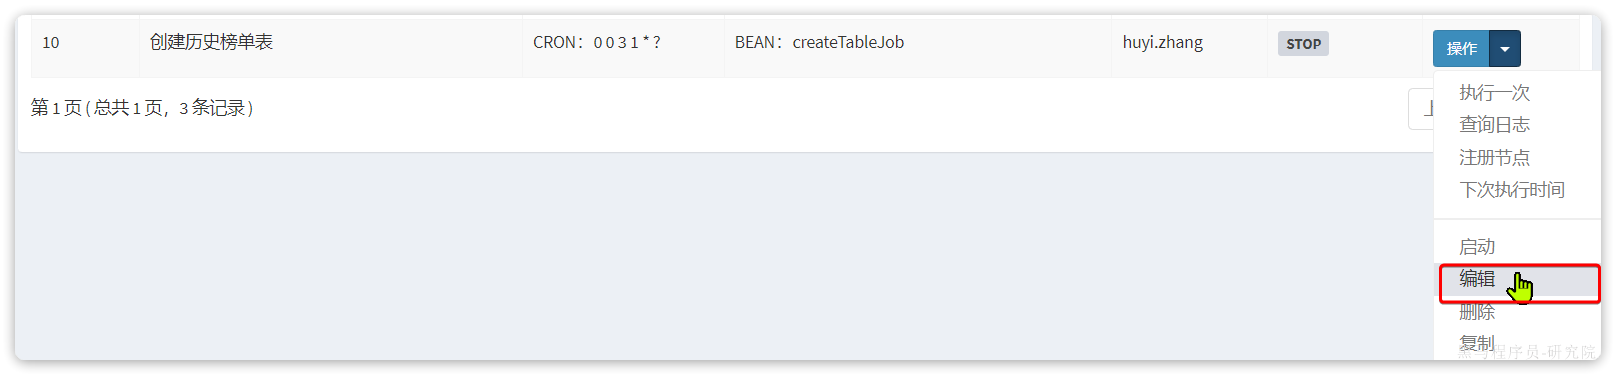Screen dimensions: 1616x377
Task: Open 查询日志 in the dropdown menu
Action: (x=1494, y=124)
